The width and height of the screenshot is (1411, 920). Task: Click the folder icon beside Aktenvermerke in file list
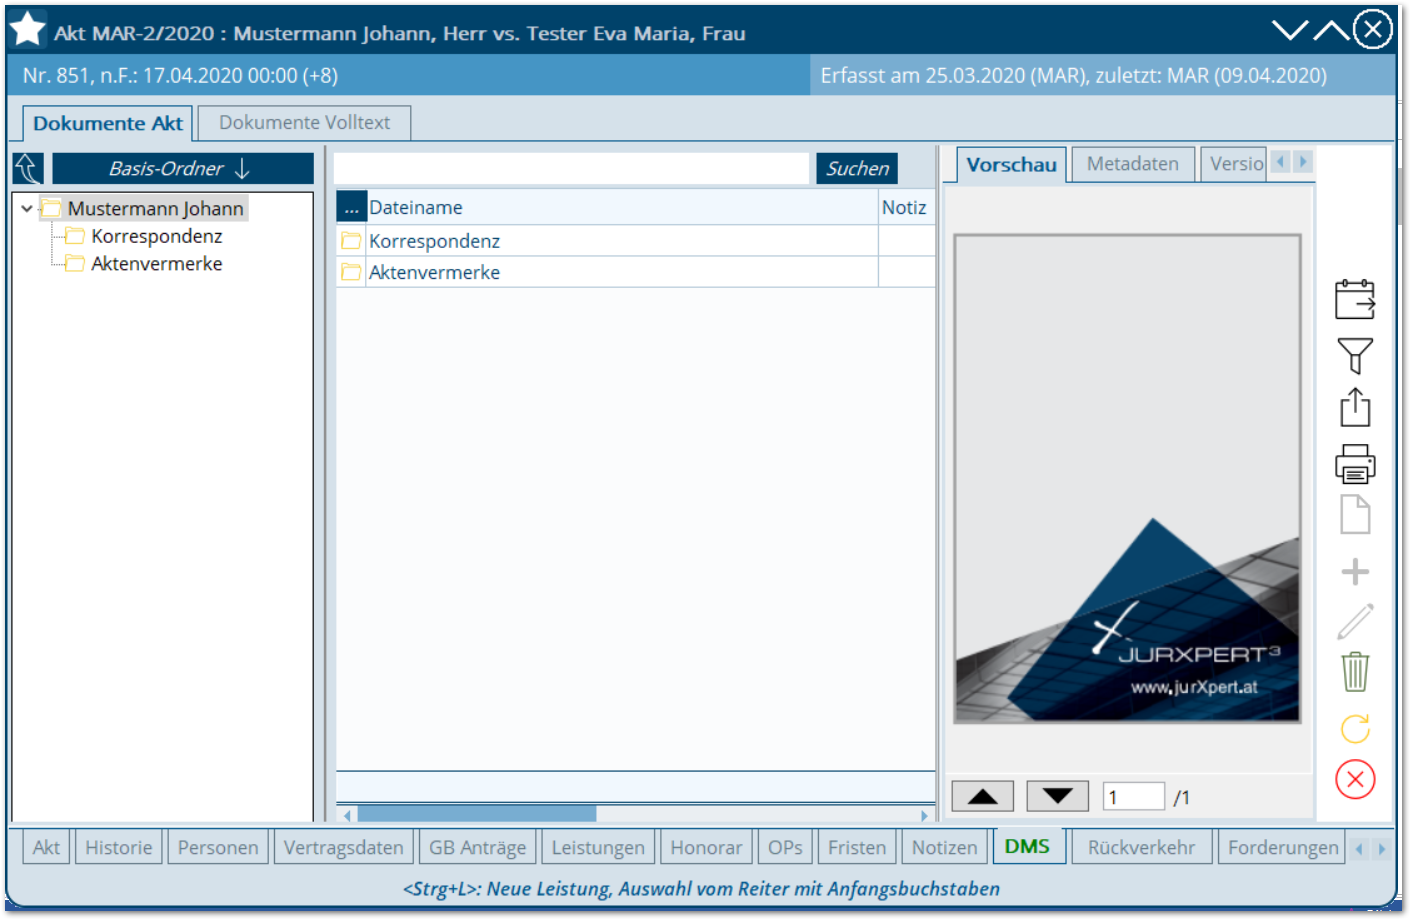(351, 272)
